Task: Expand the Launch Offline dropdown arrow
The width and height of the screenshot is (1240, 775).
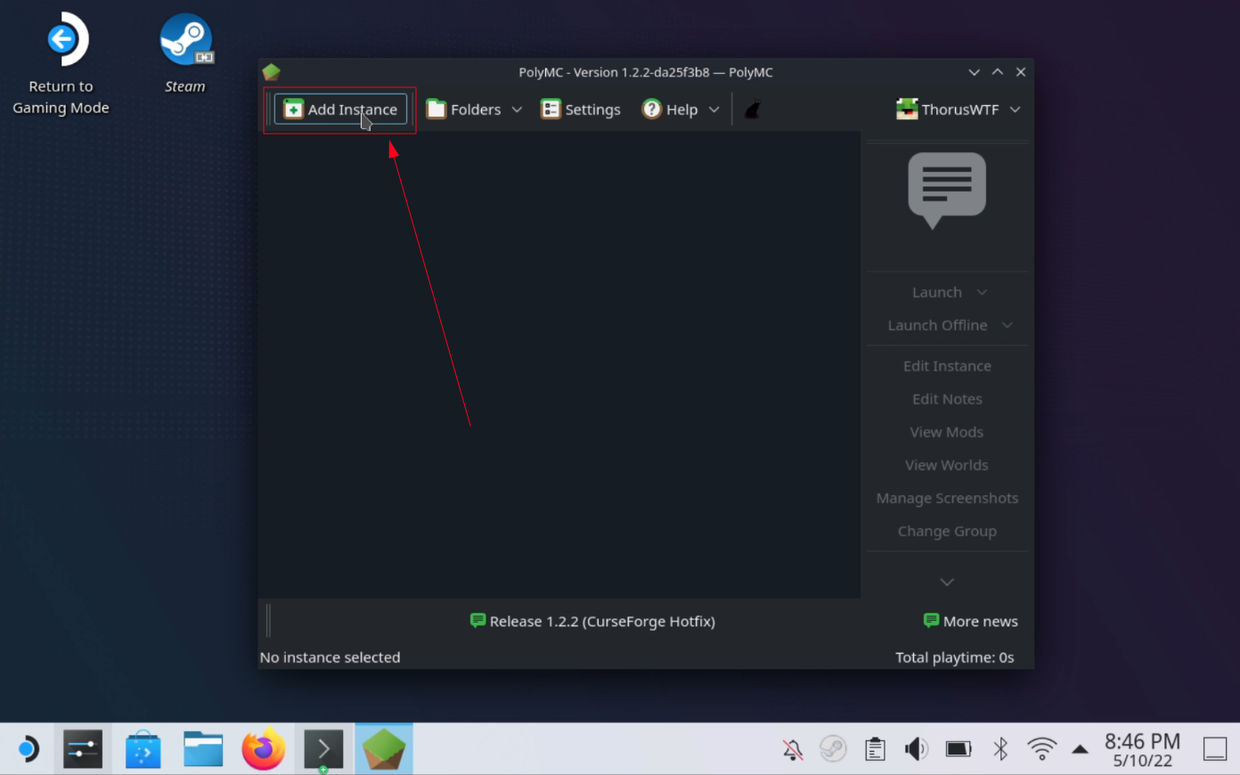Action: (x=1007, y=325)
